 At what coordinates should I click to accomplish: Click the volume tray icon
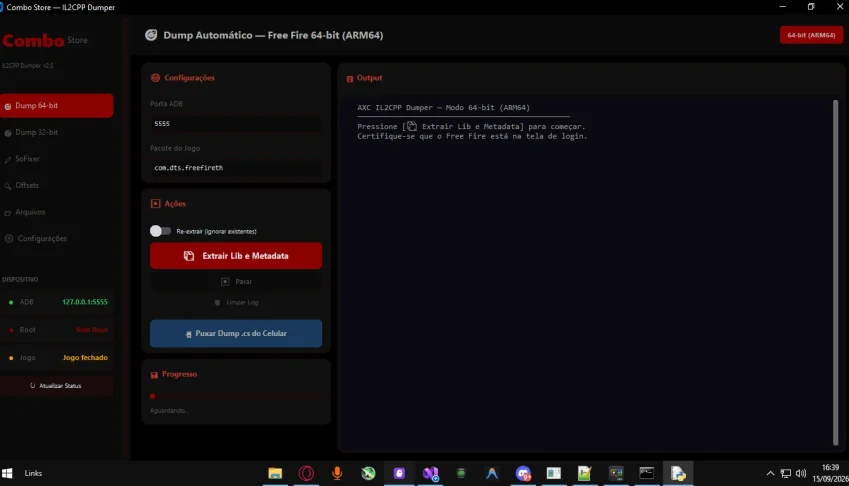(x=801, y=474)
